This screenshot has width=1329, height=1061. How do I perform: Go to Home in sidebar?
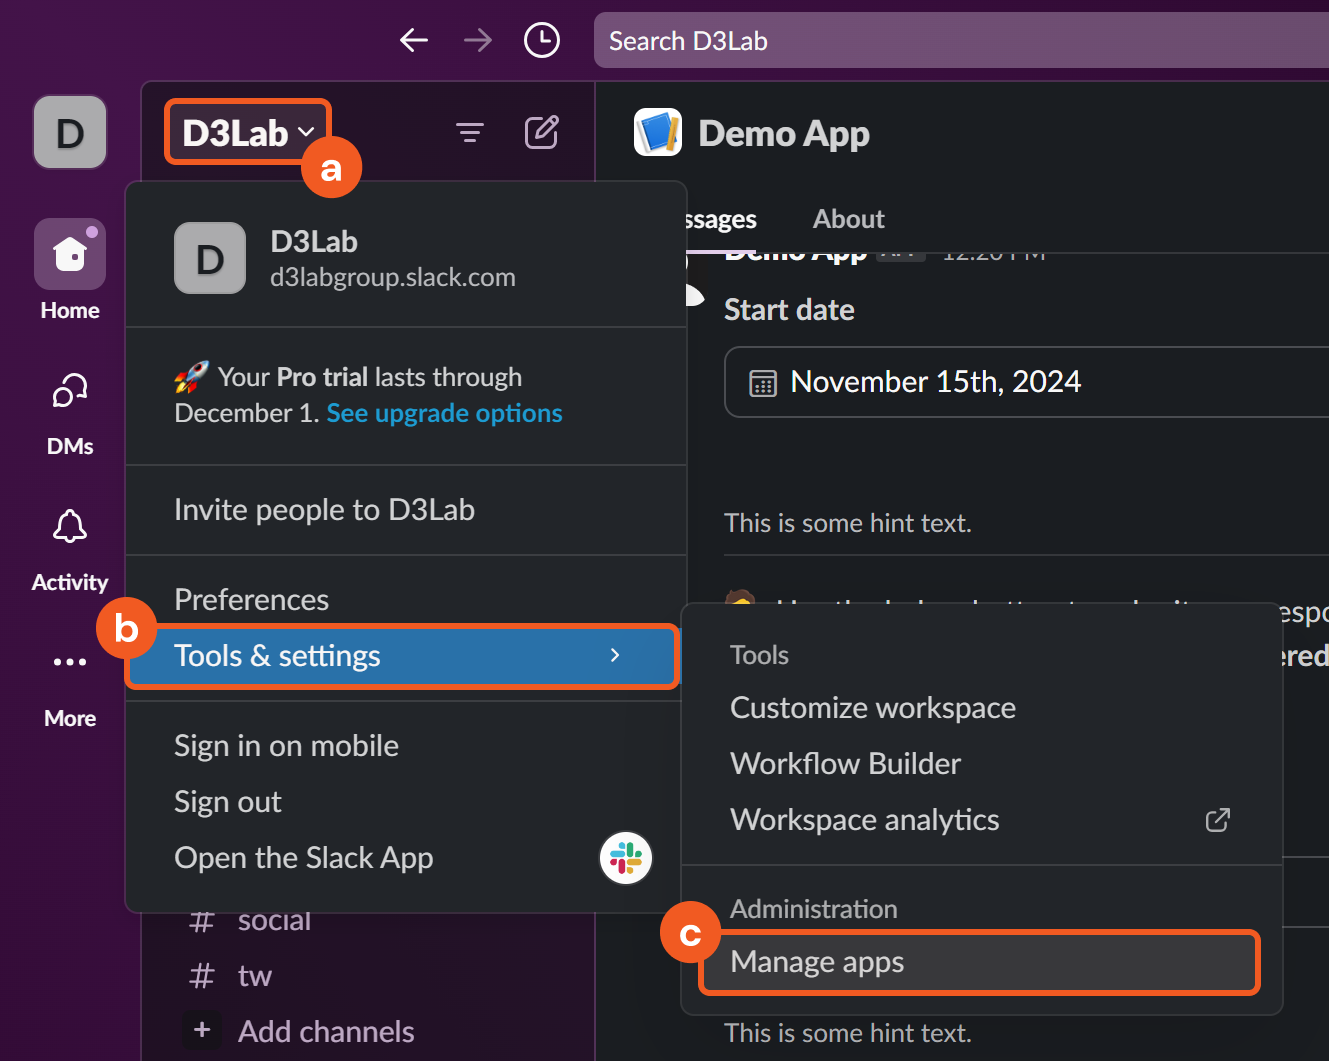70,254
